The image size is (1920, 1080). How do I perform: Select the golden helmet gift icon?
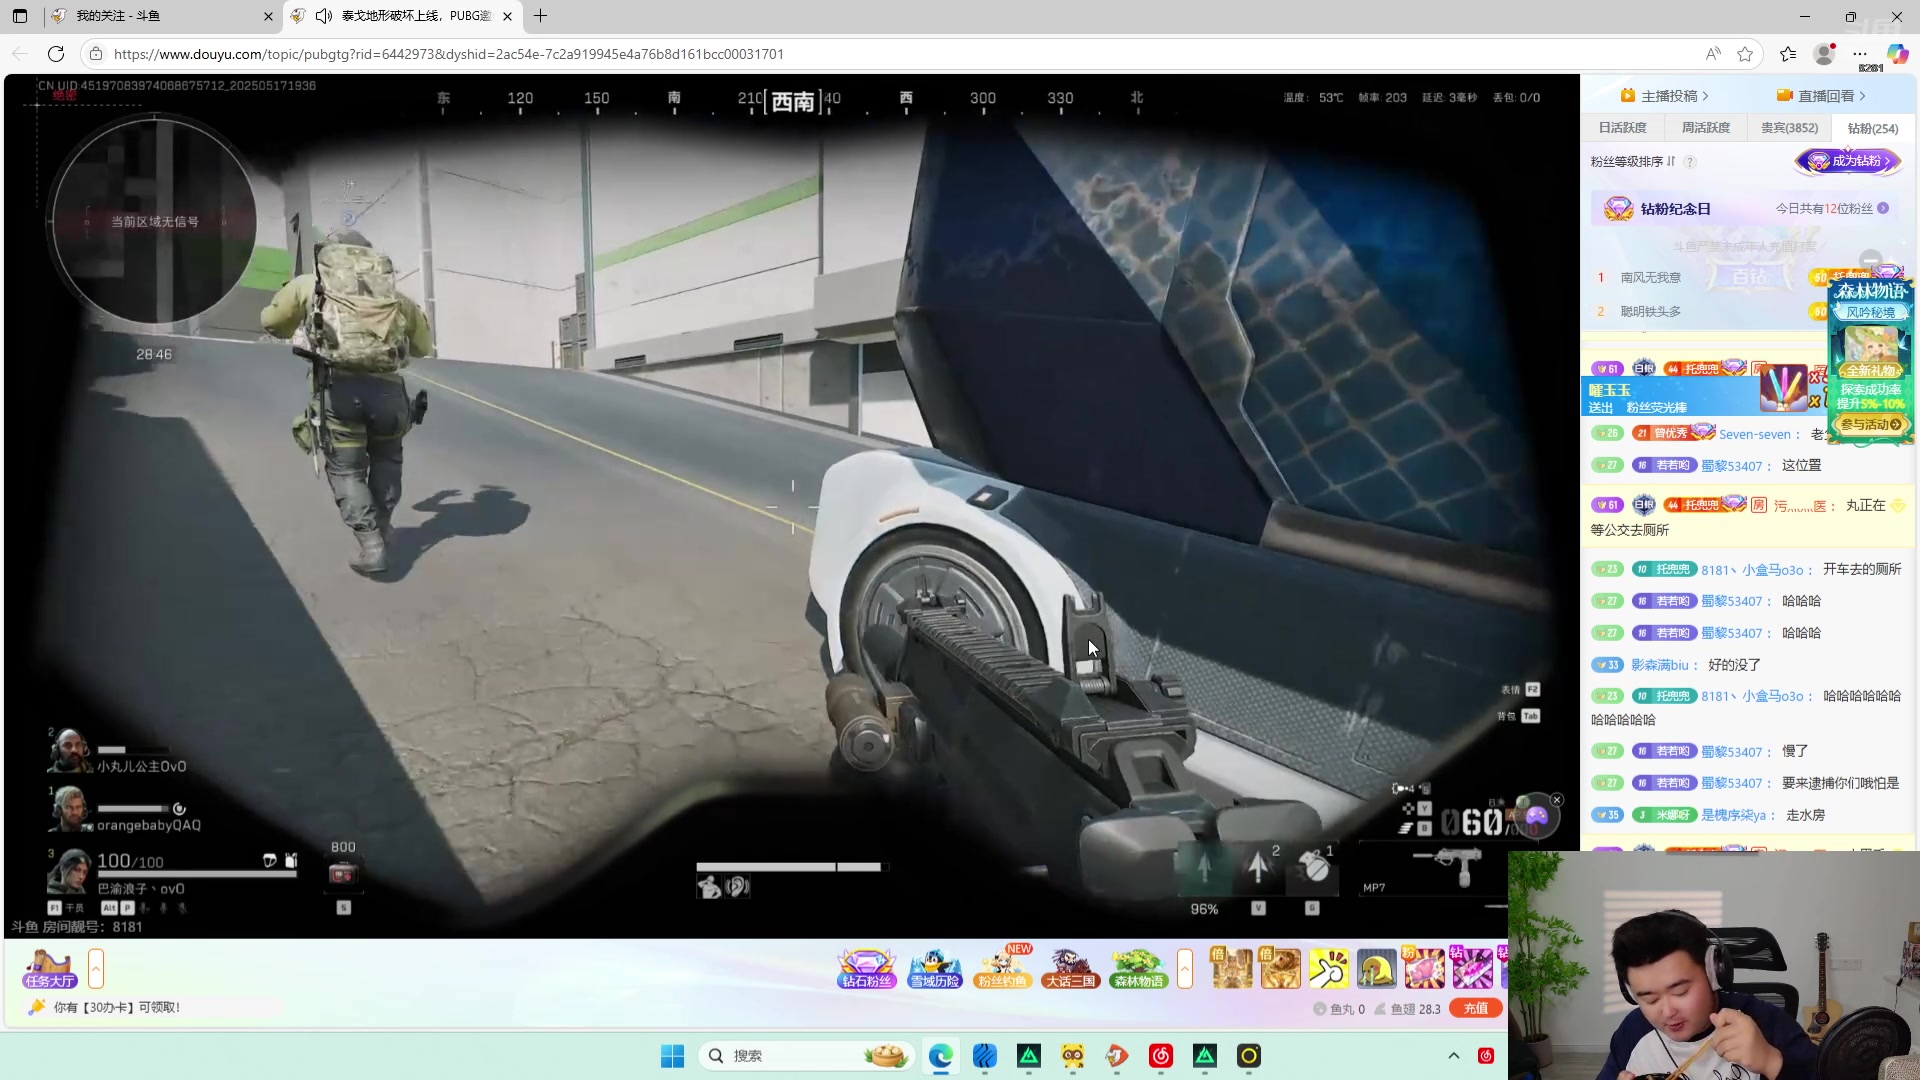(x=1377, y=968)
